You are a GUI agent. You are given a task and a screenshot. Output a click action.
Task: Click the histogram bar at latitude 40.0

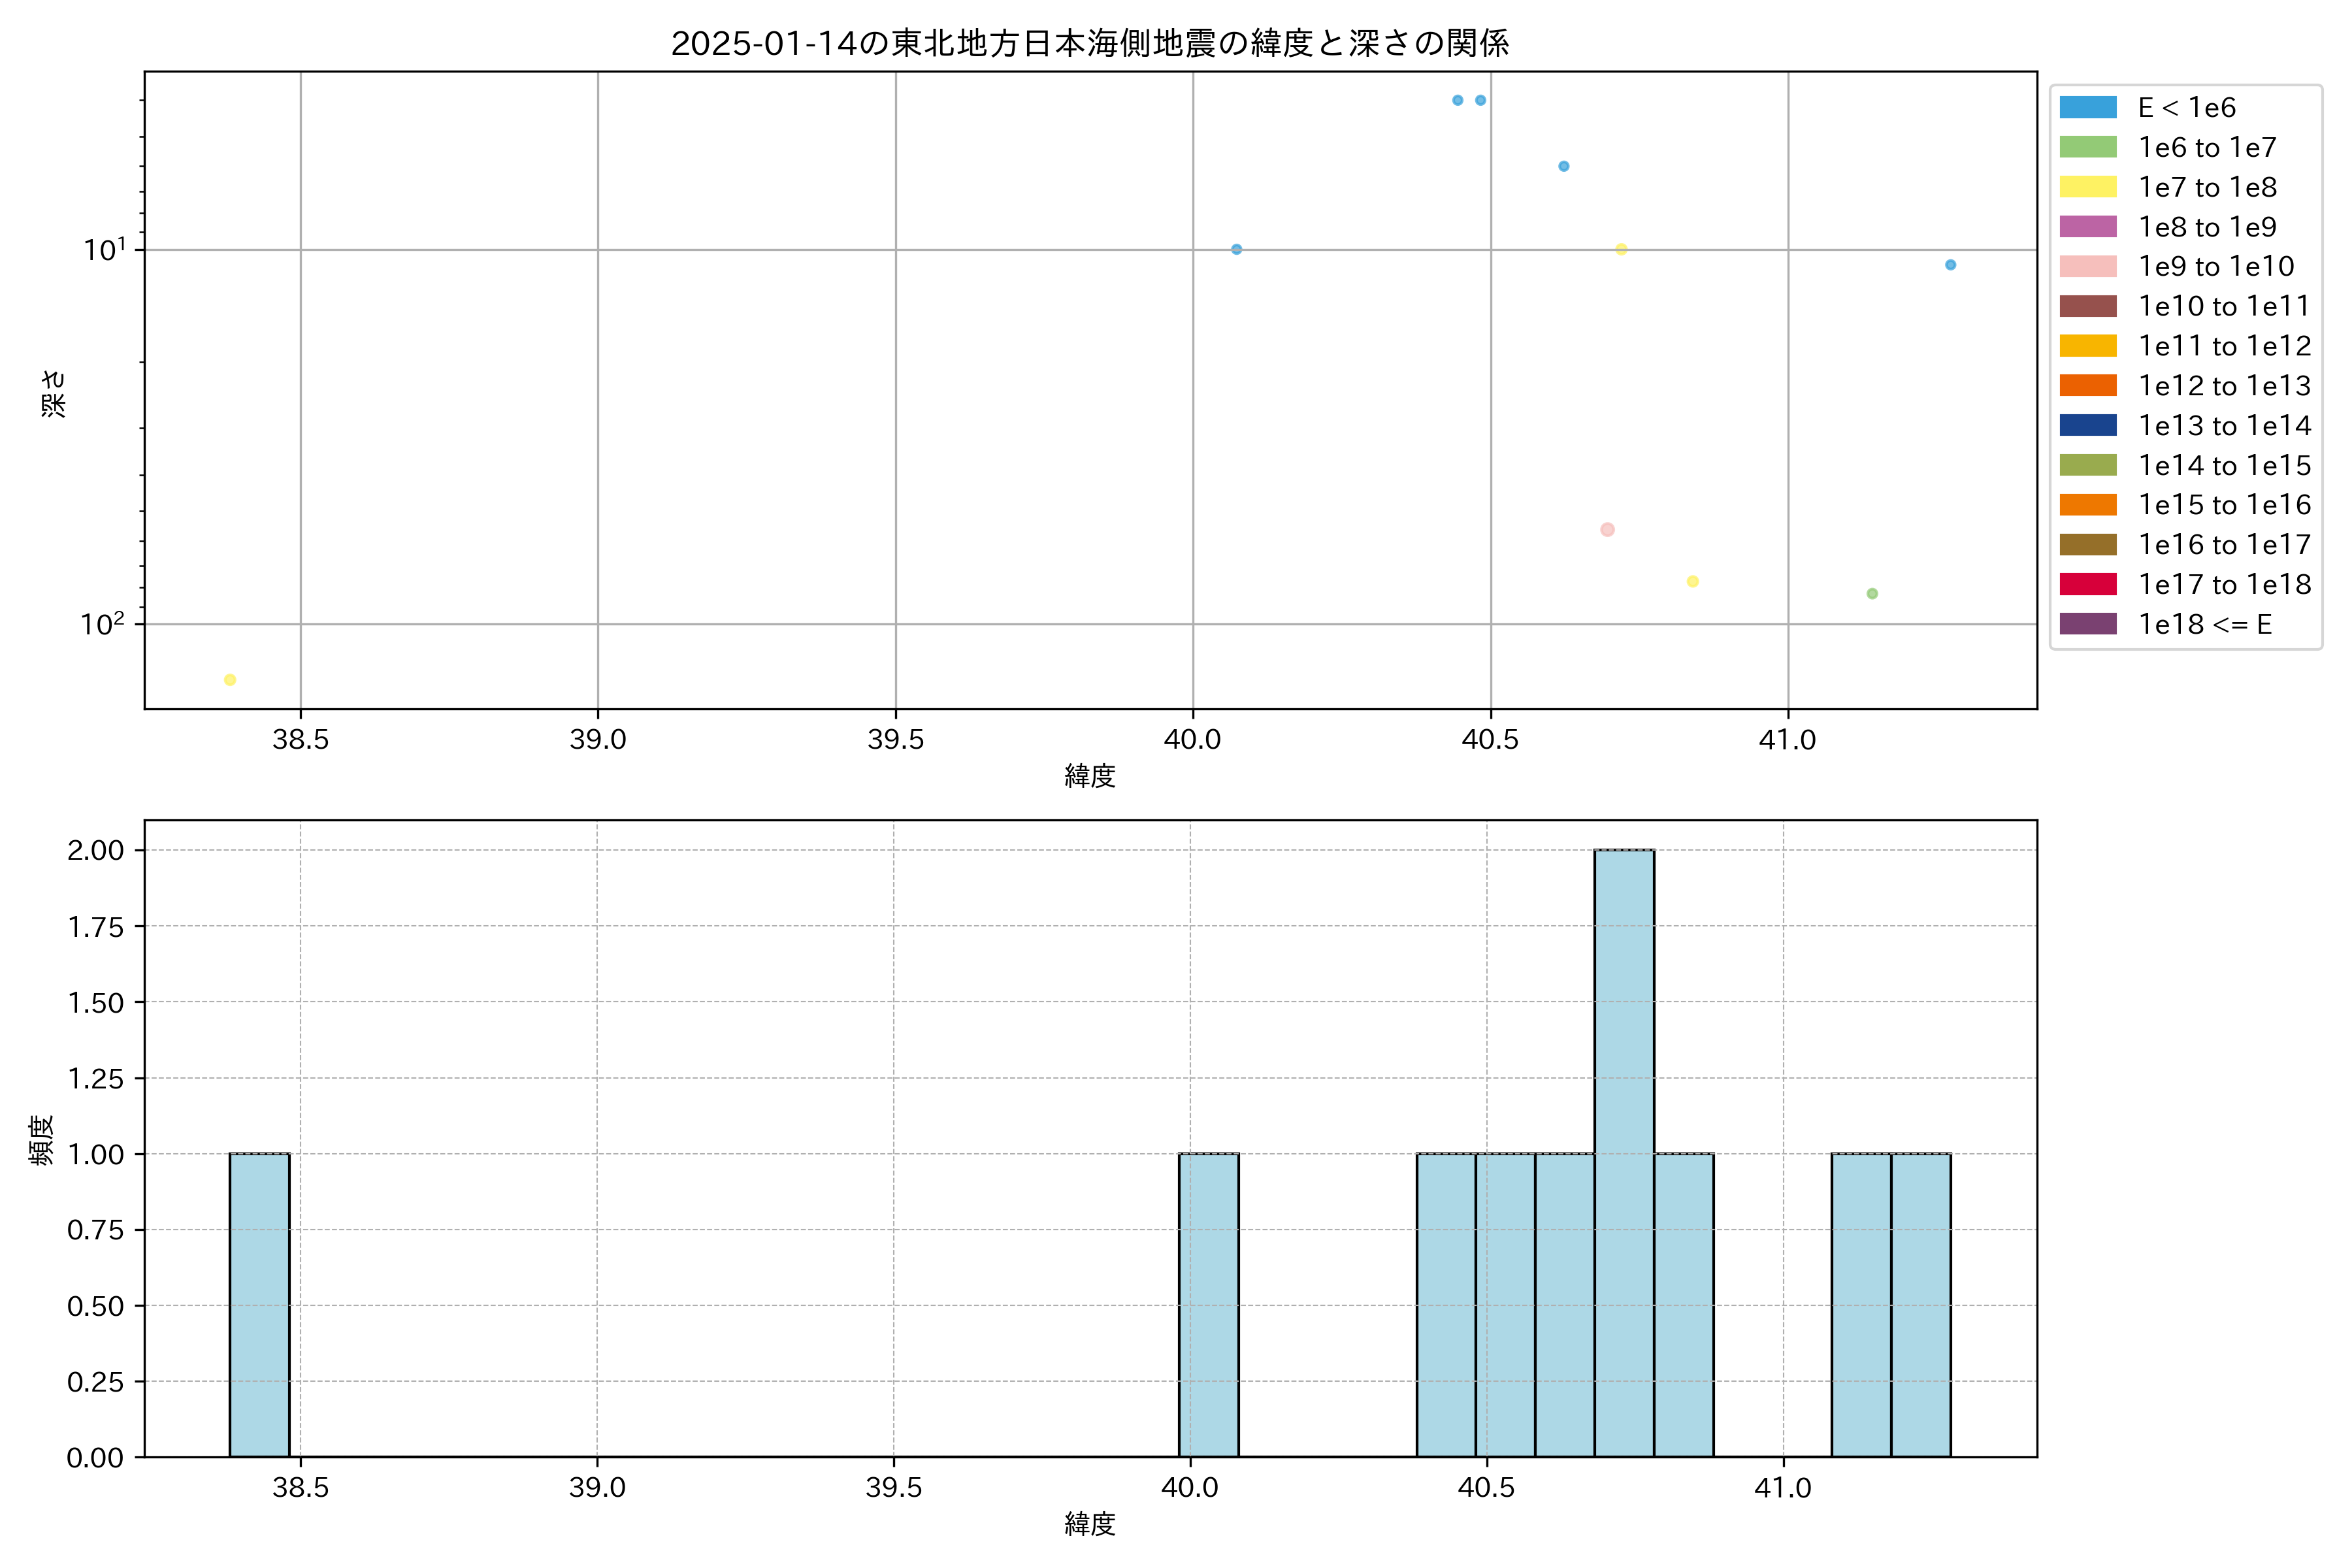[1208, 1304]
